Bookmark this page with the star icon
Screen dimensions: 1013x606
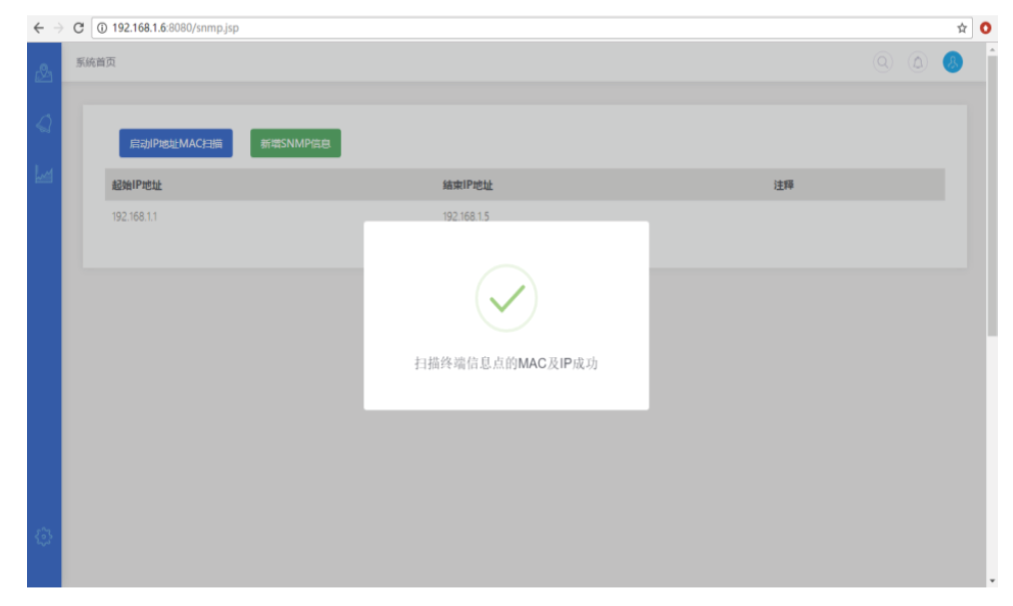[x=962, y=28]
